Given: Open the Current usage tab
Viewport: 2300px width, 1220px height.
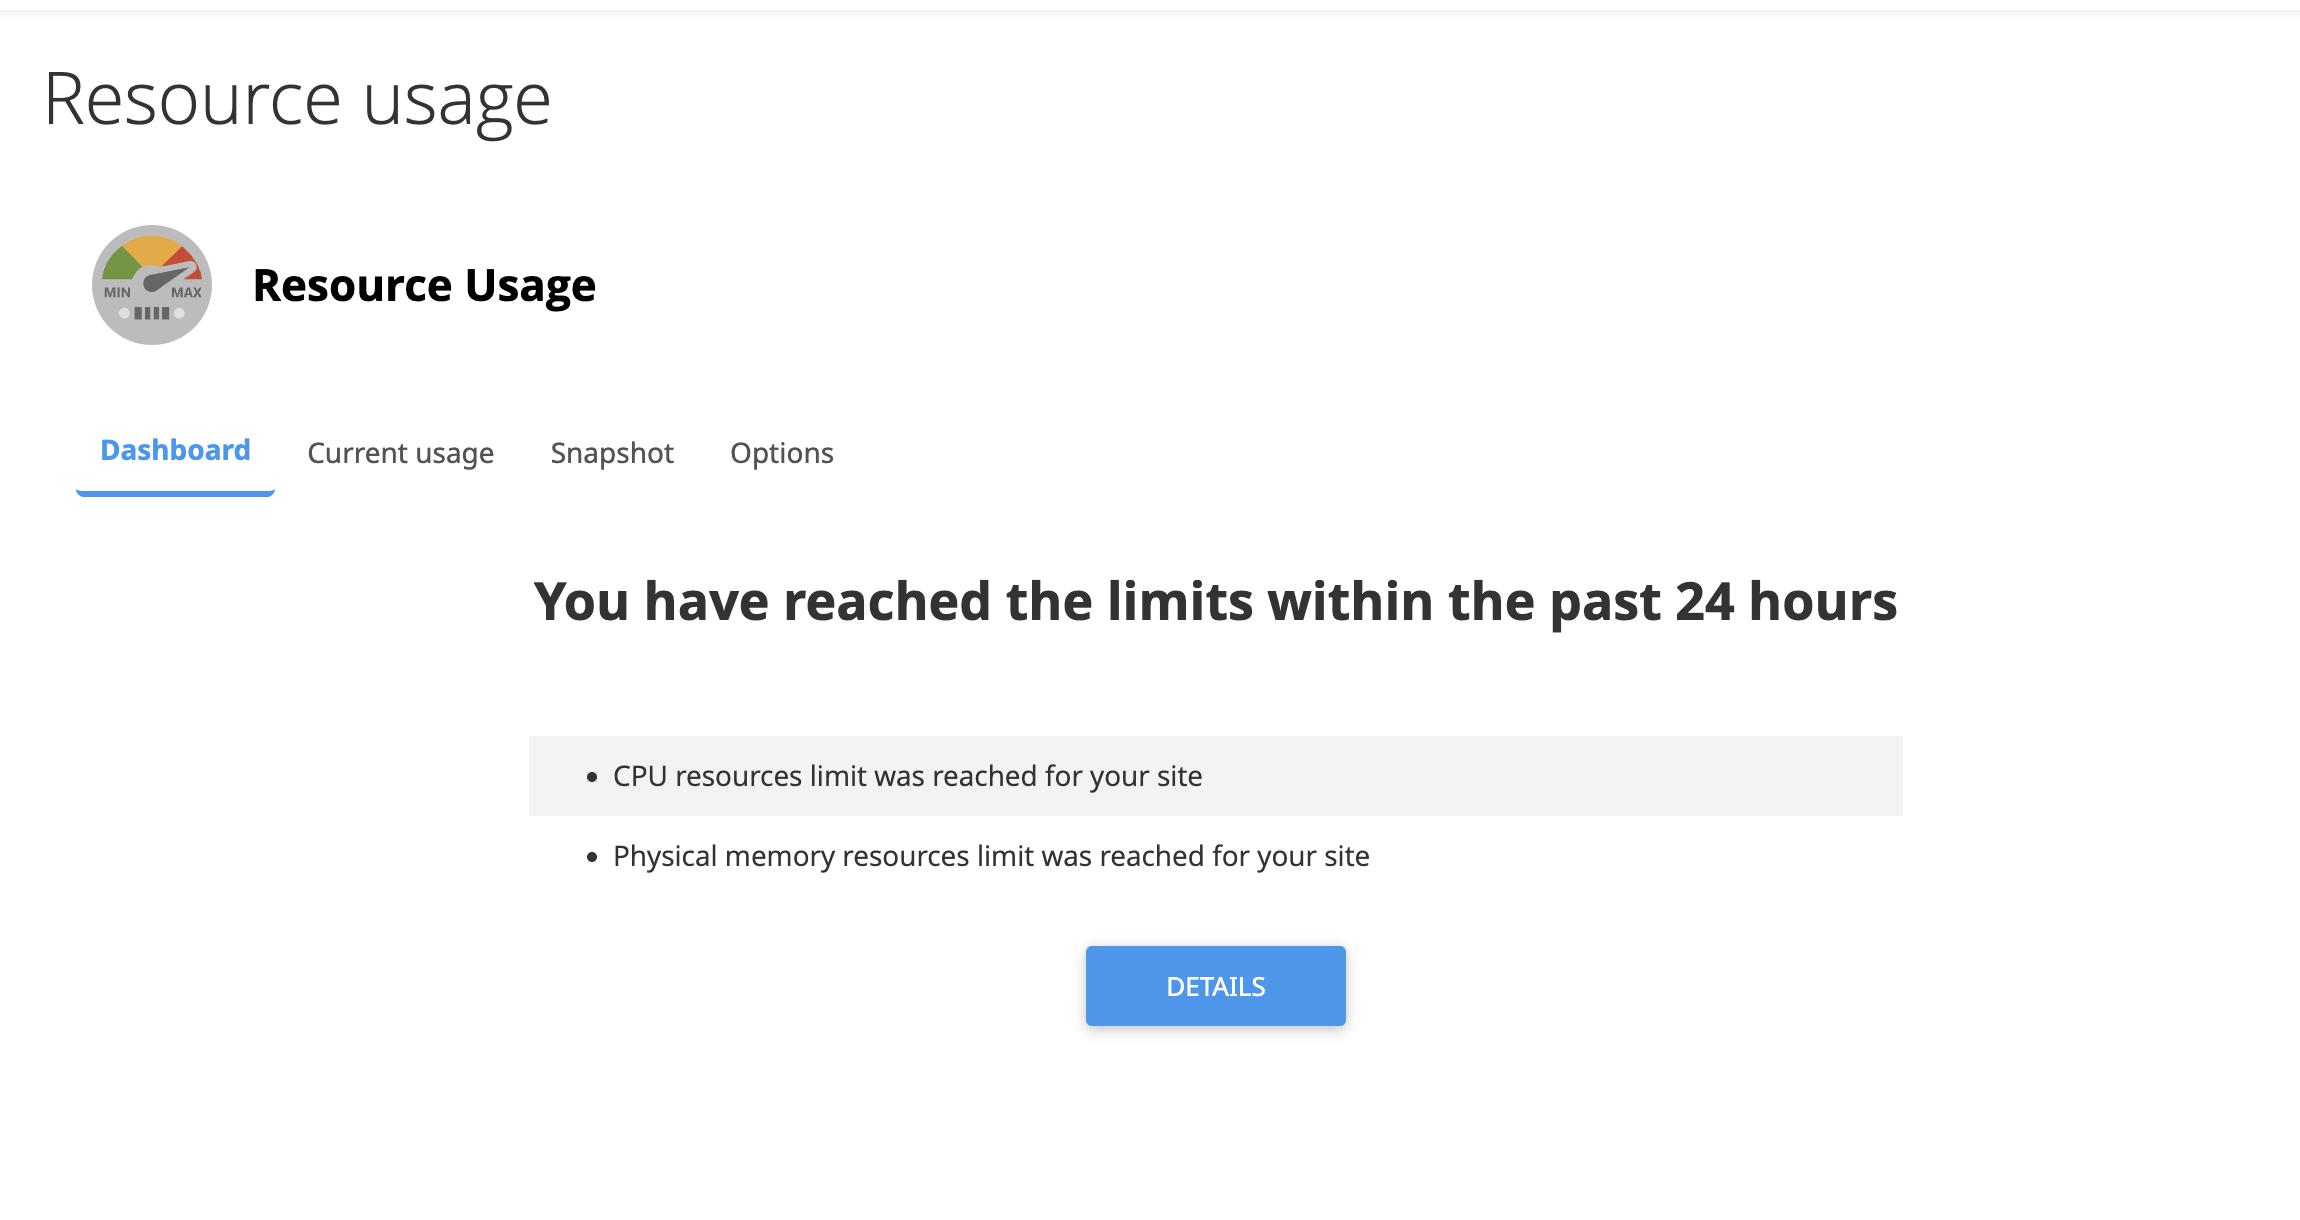Looking at the screenshot, I should [400, 453].
